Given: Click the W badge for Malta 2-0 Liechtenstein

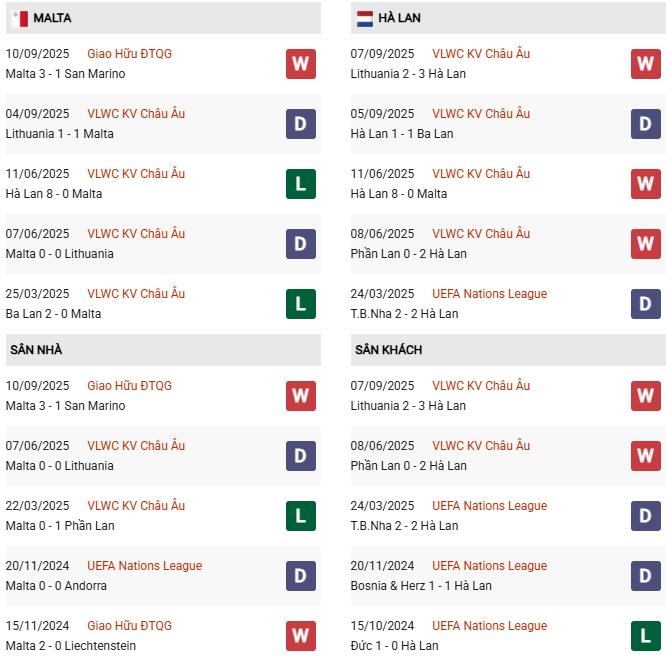Looking at the screenshot, I should coord(300,636).
